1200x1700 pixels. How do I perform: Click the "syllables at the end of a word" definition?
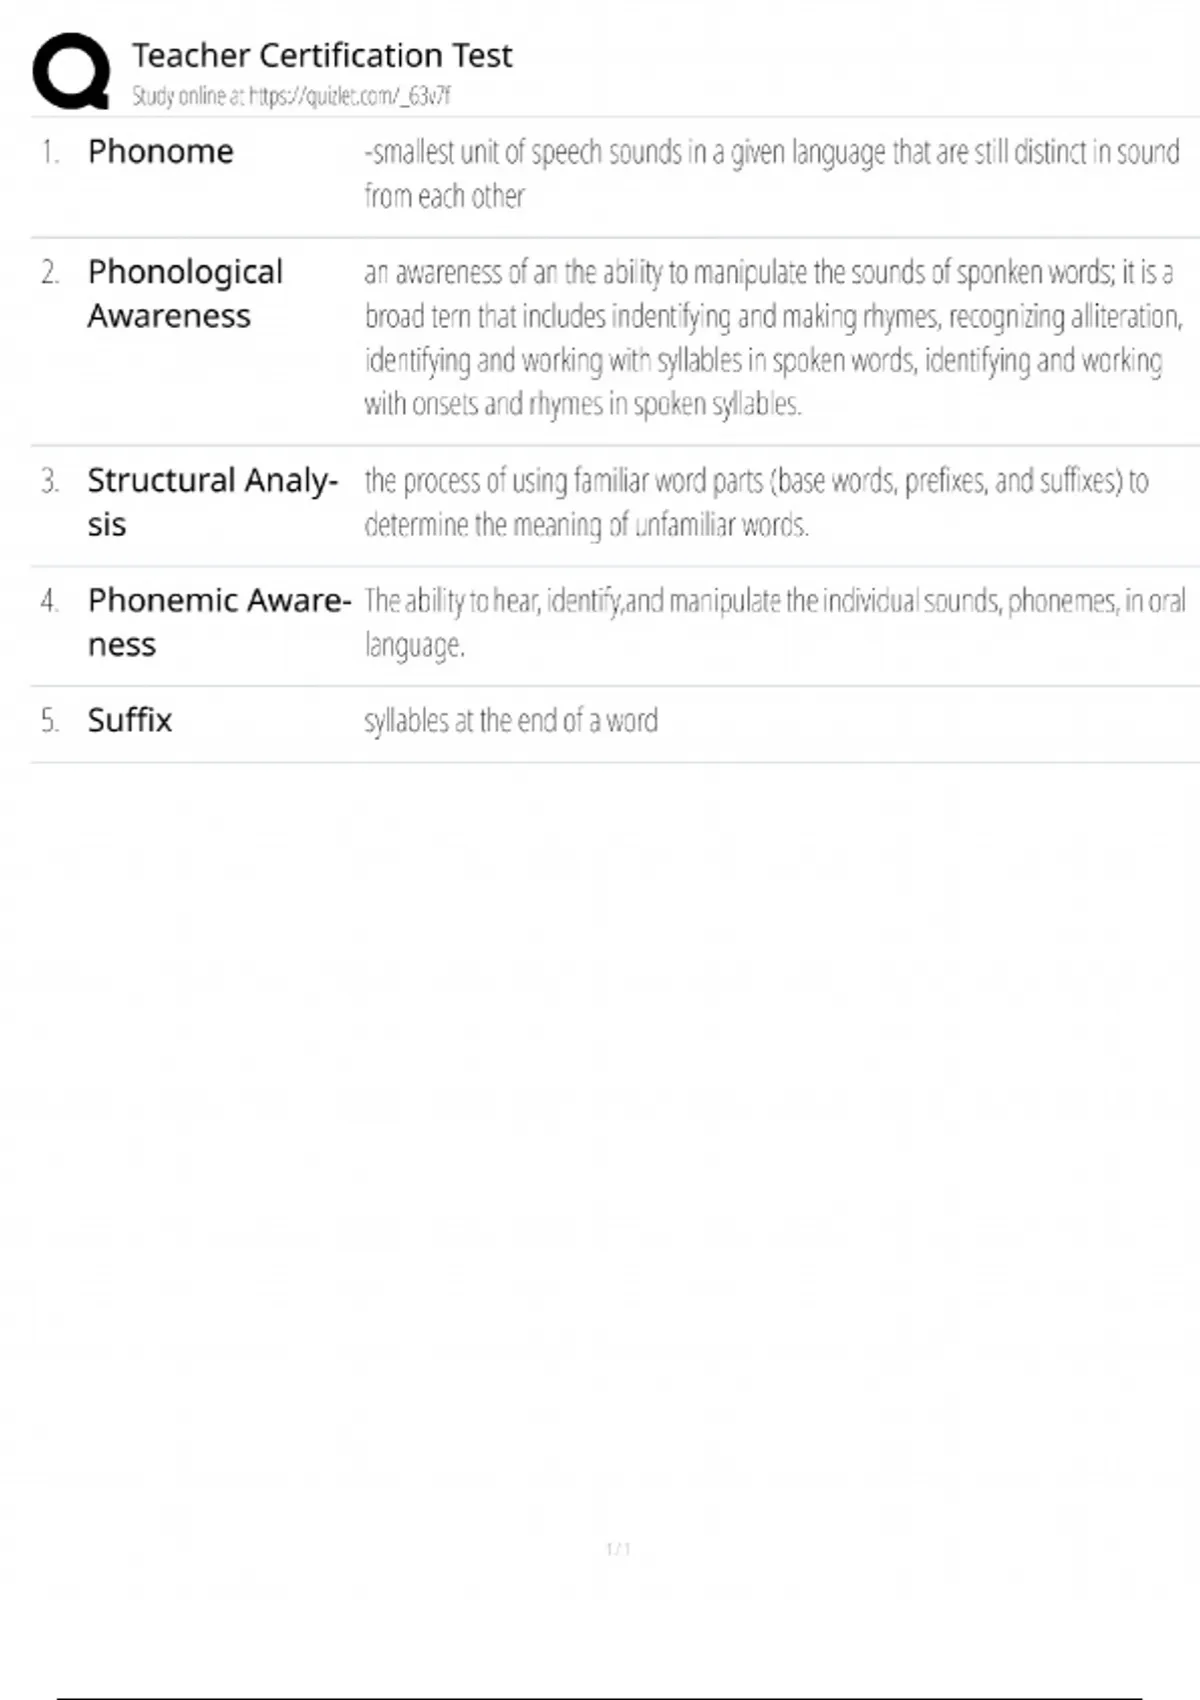[511, 721]
